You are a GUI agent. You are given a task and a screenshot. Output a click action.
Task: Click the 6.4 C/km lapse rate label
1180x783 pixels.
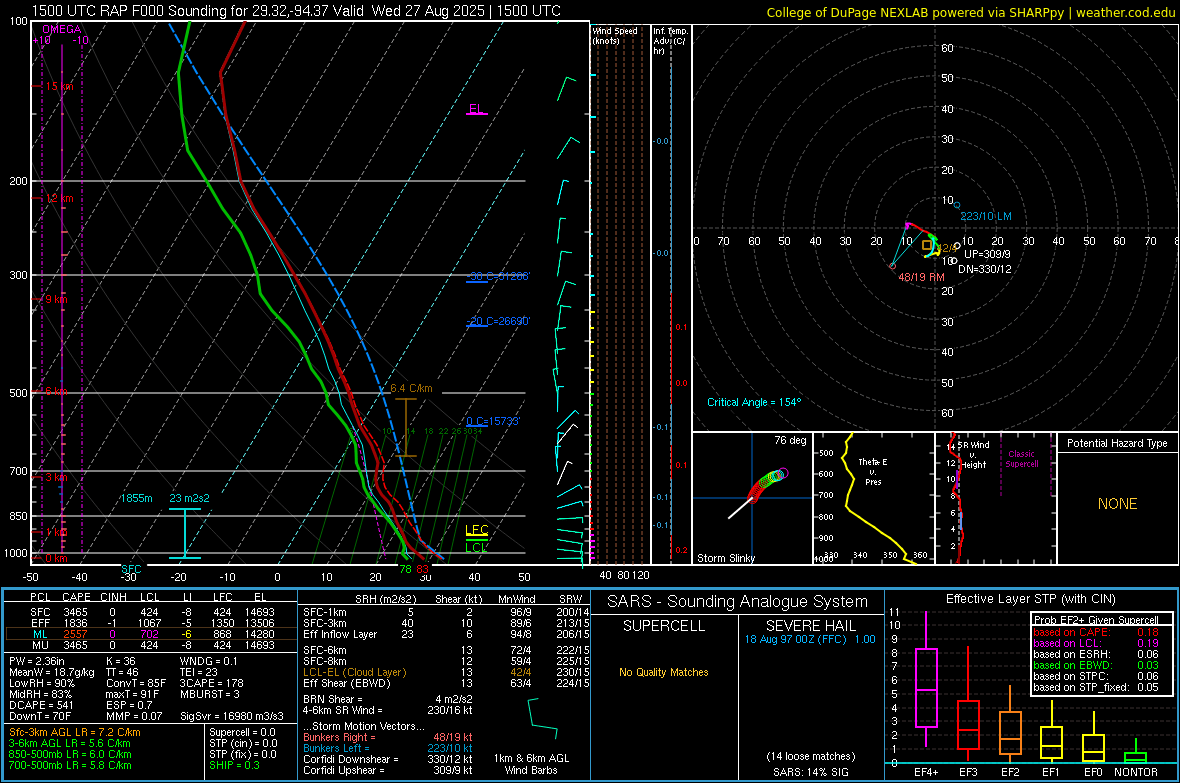point(412,388)
